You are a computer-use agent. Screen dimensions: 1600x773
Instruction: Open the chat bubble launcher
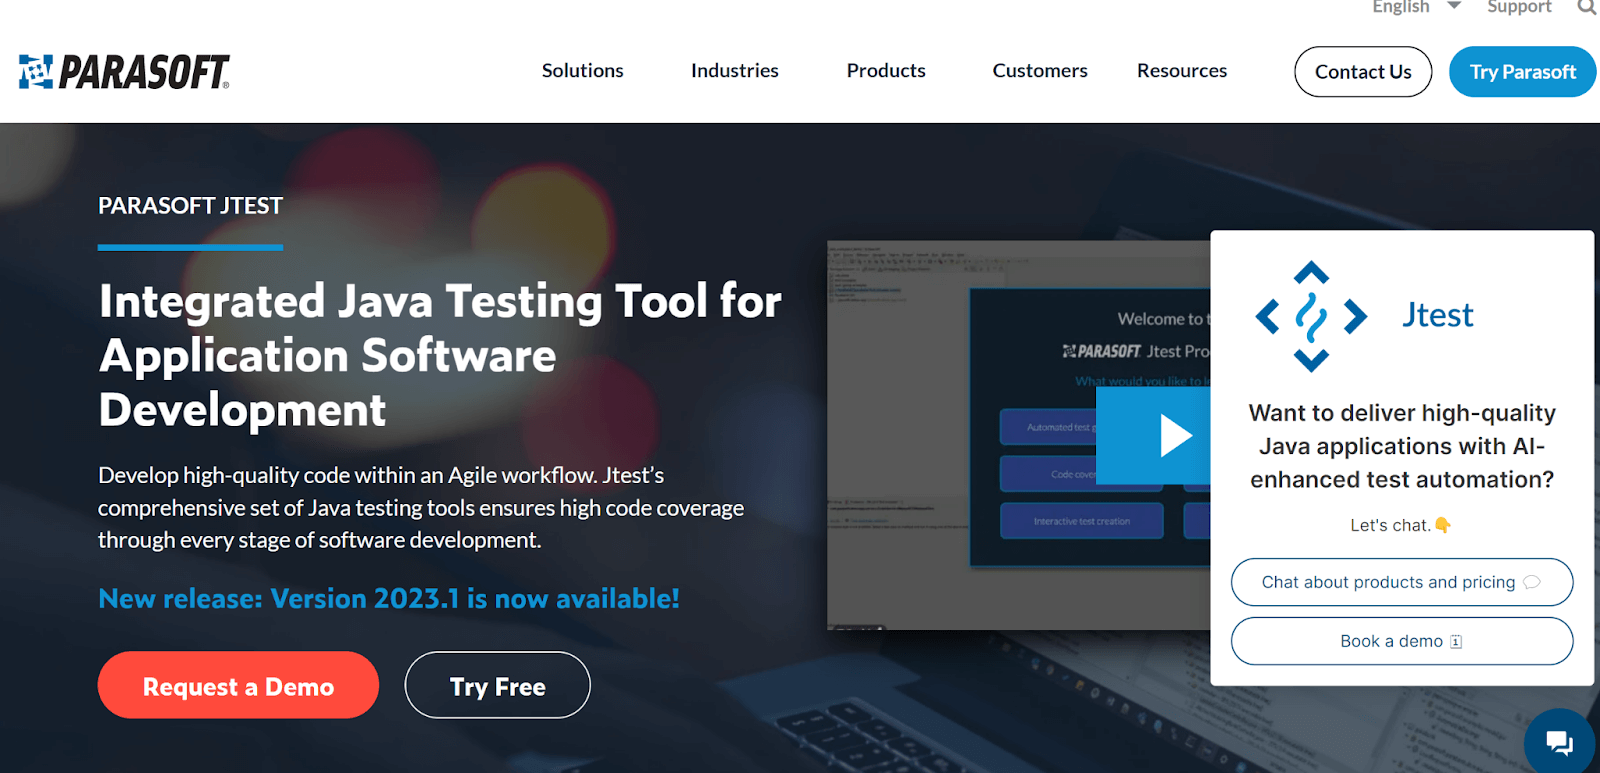1559,742
